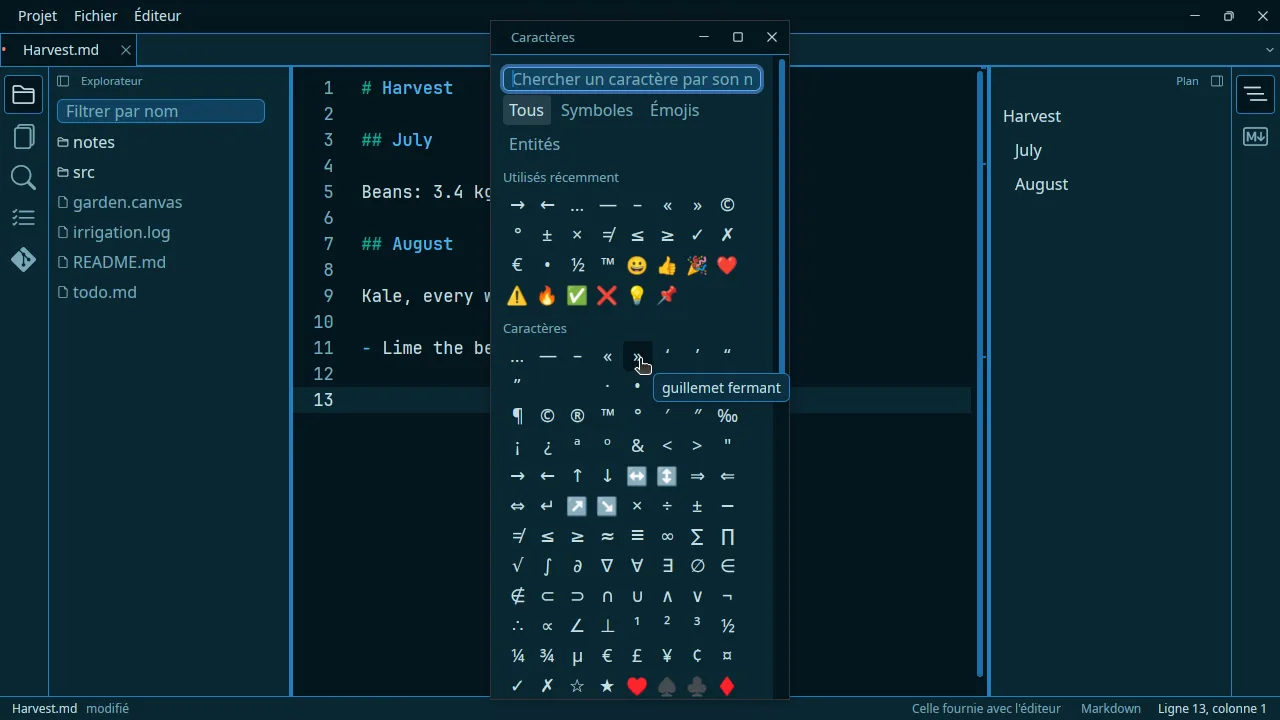Viewport: 1280px width, 720px height.
Task: Insert the green check mark emoji
Action: tap(577, 295)
